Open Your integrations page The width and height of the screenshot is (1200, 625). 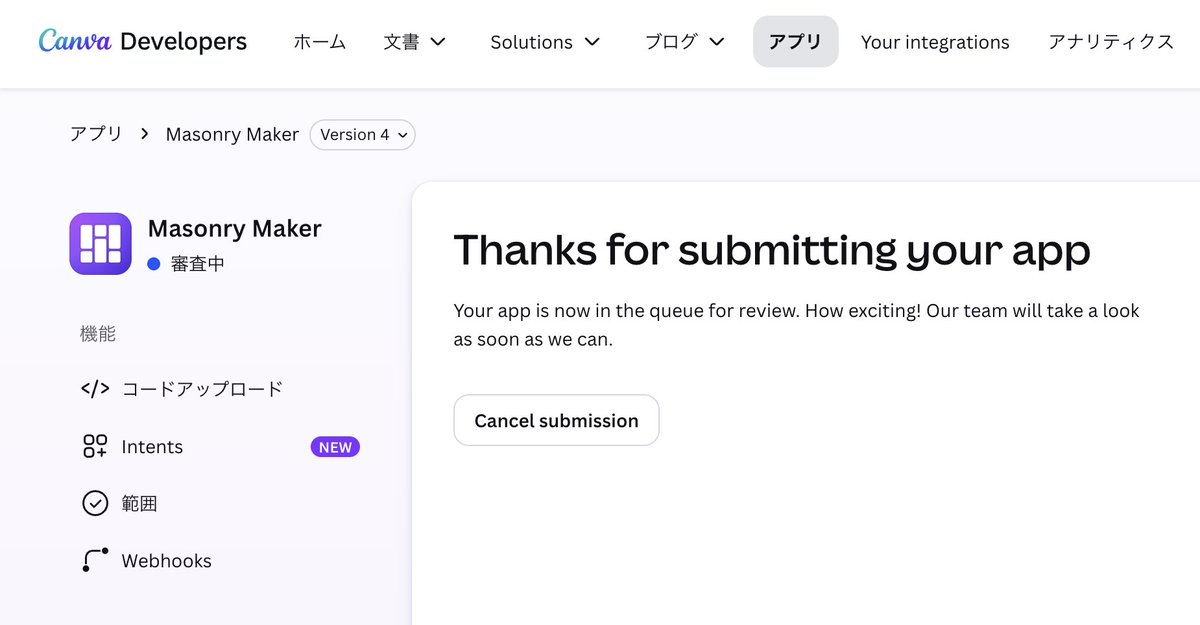(935, 42)
